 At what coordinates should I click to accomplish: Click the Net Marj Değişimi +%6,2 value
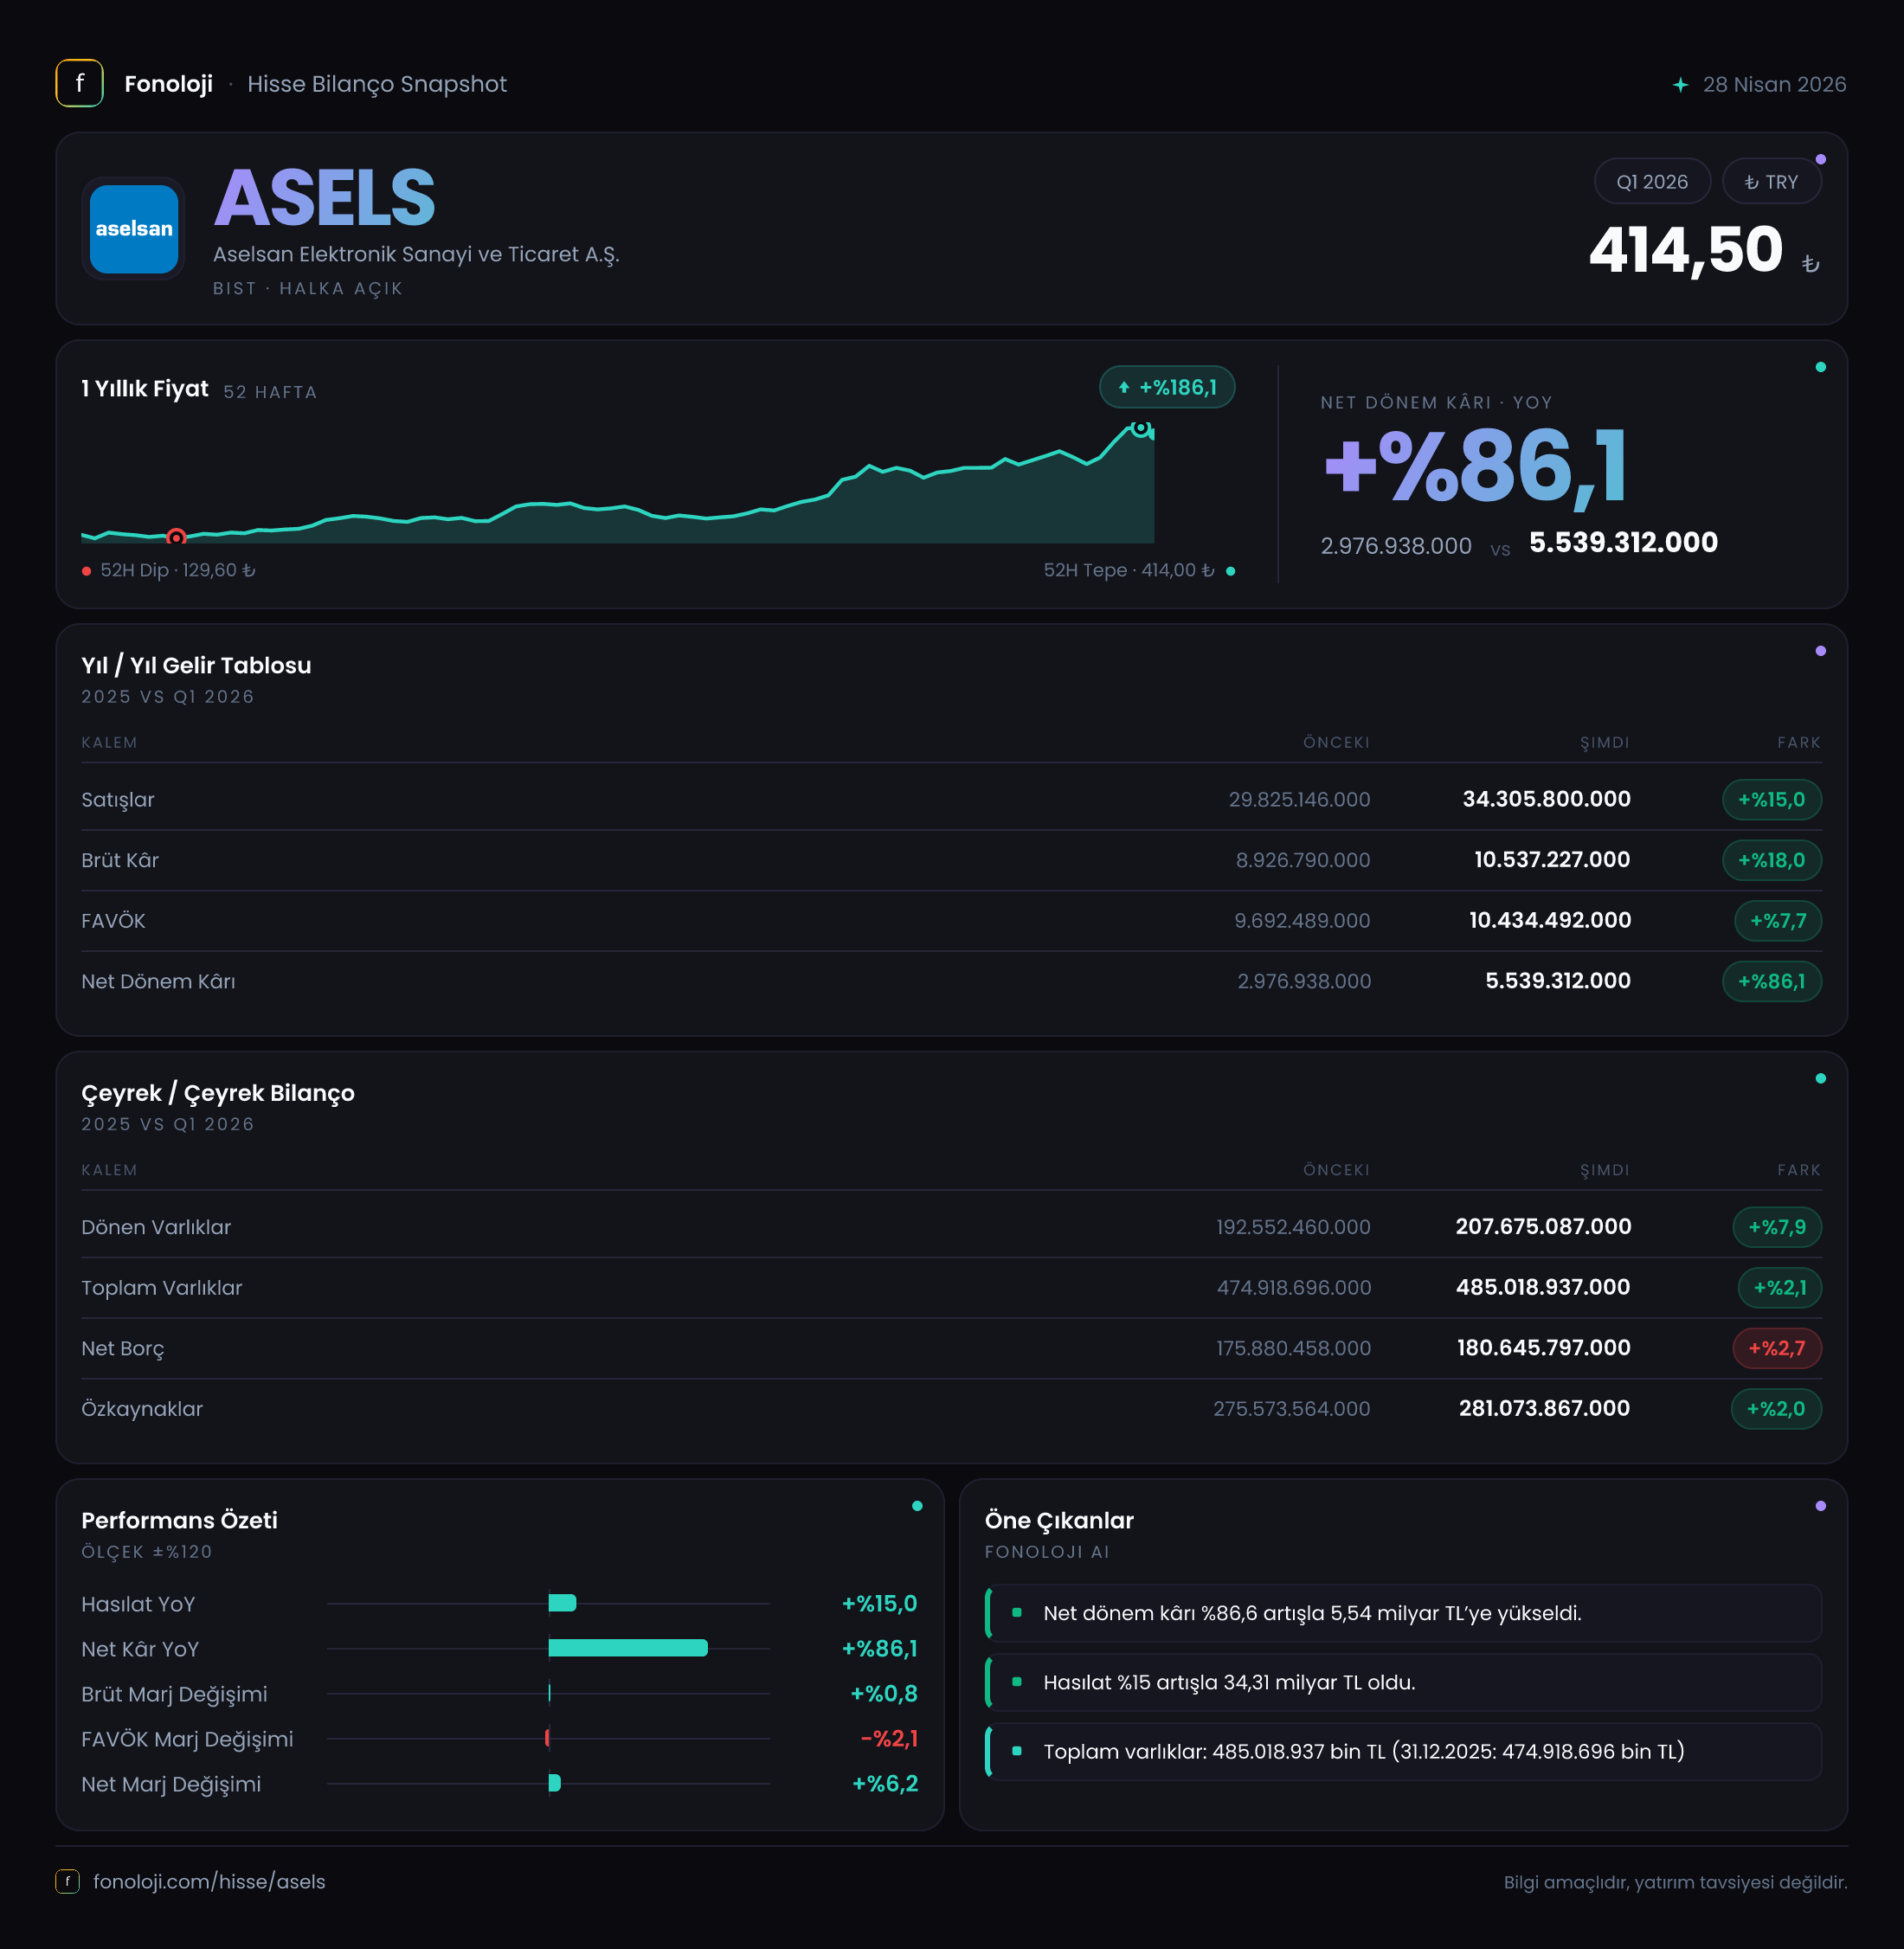tap(885, 1784)
